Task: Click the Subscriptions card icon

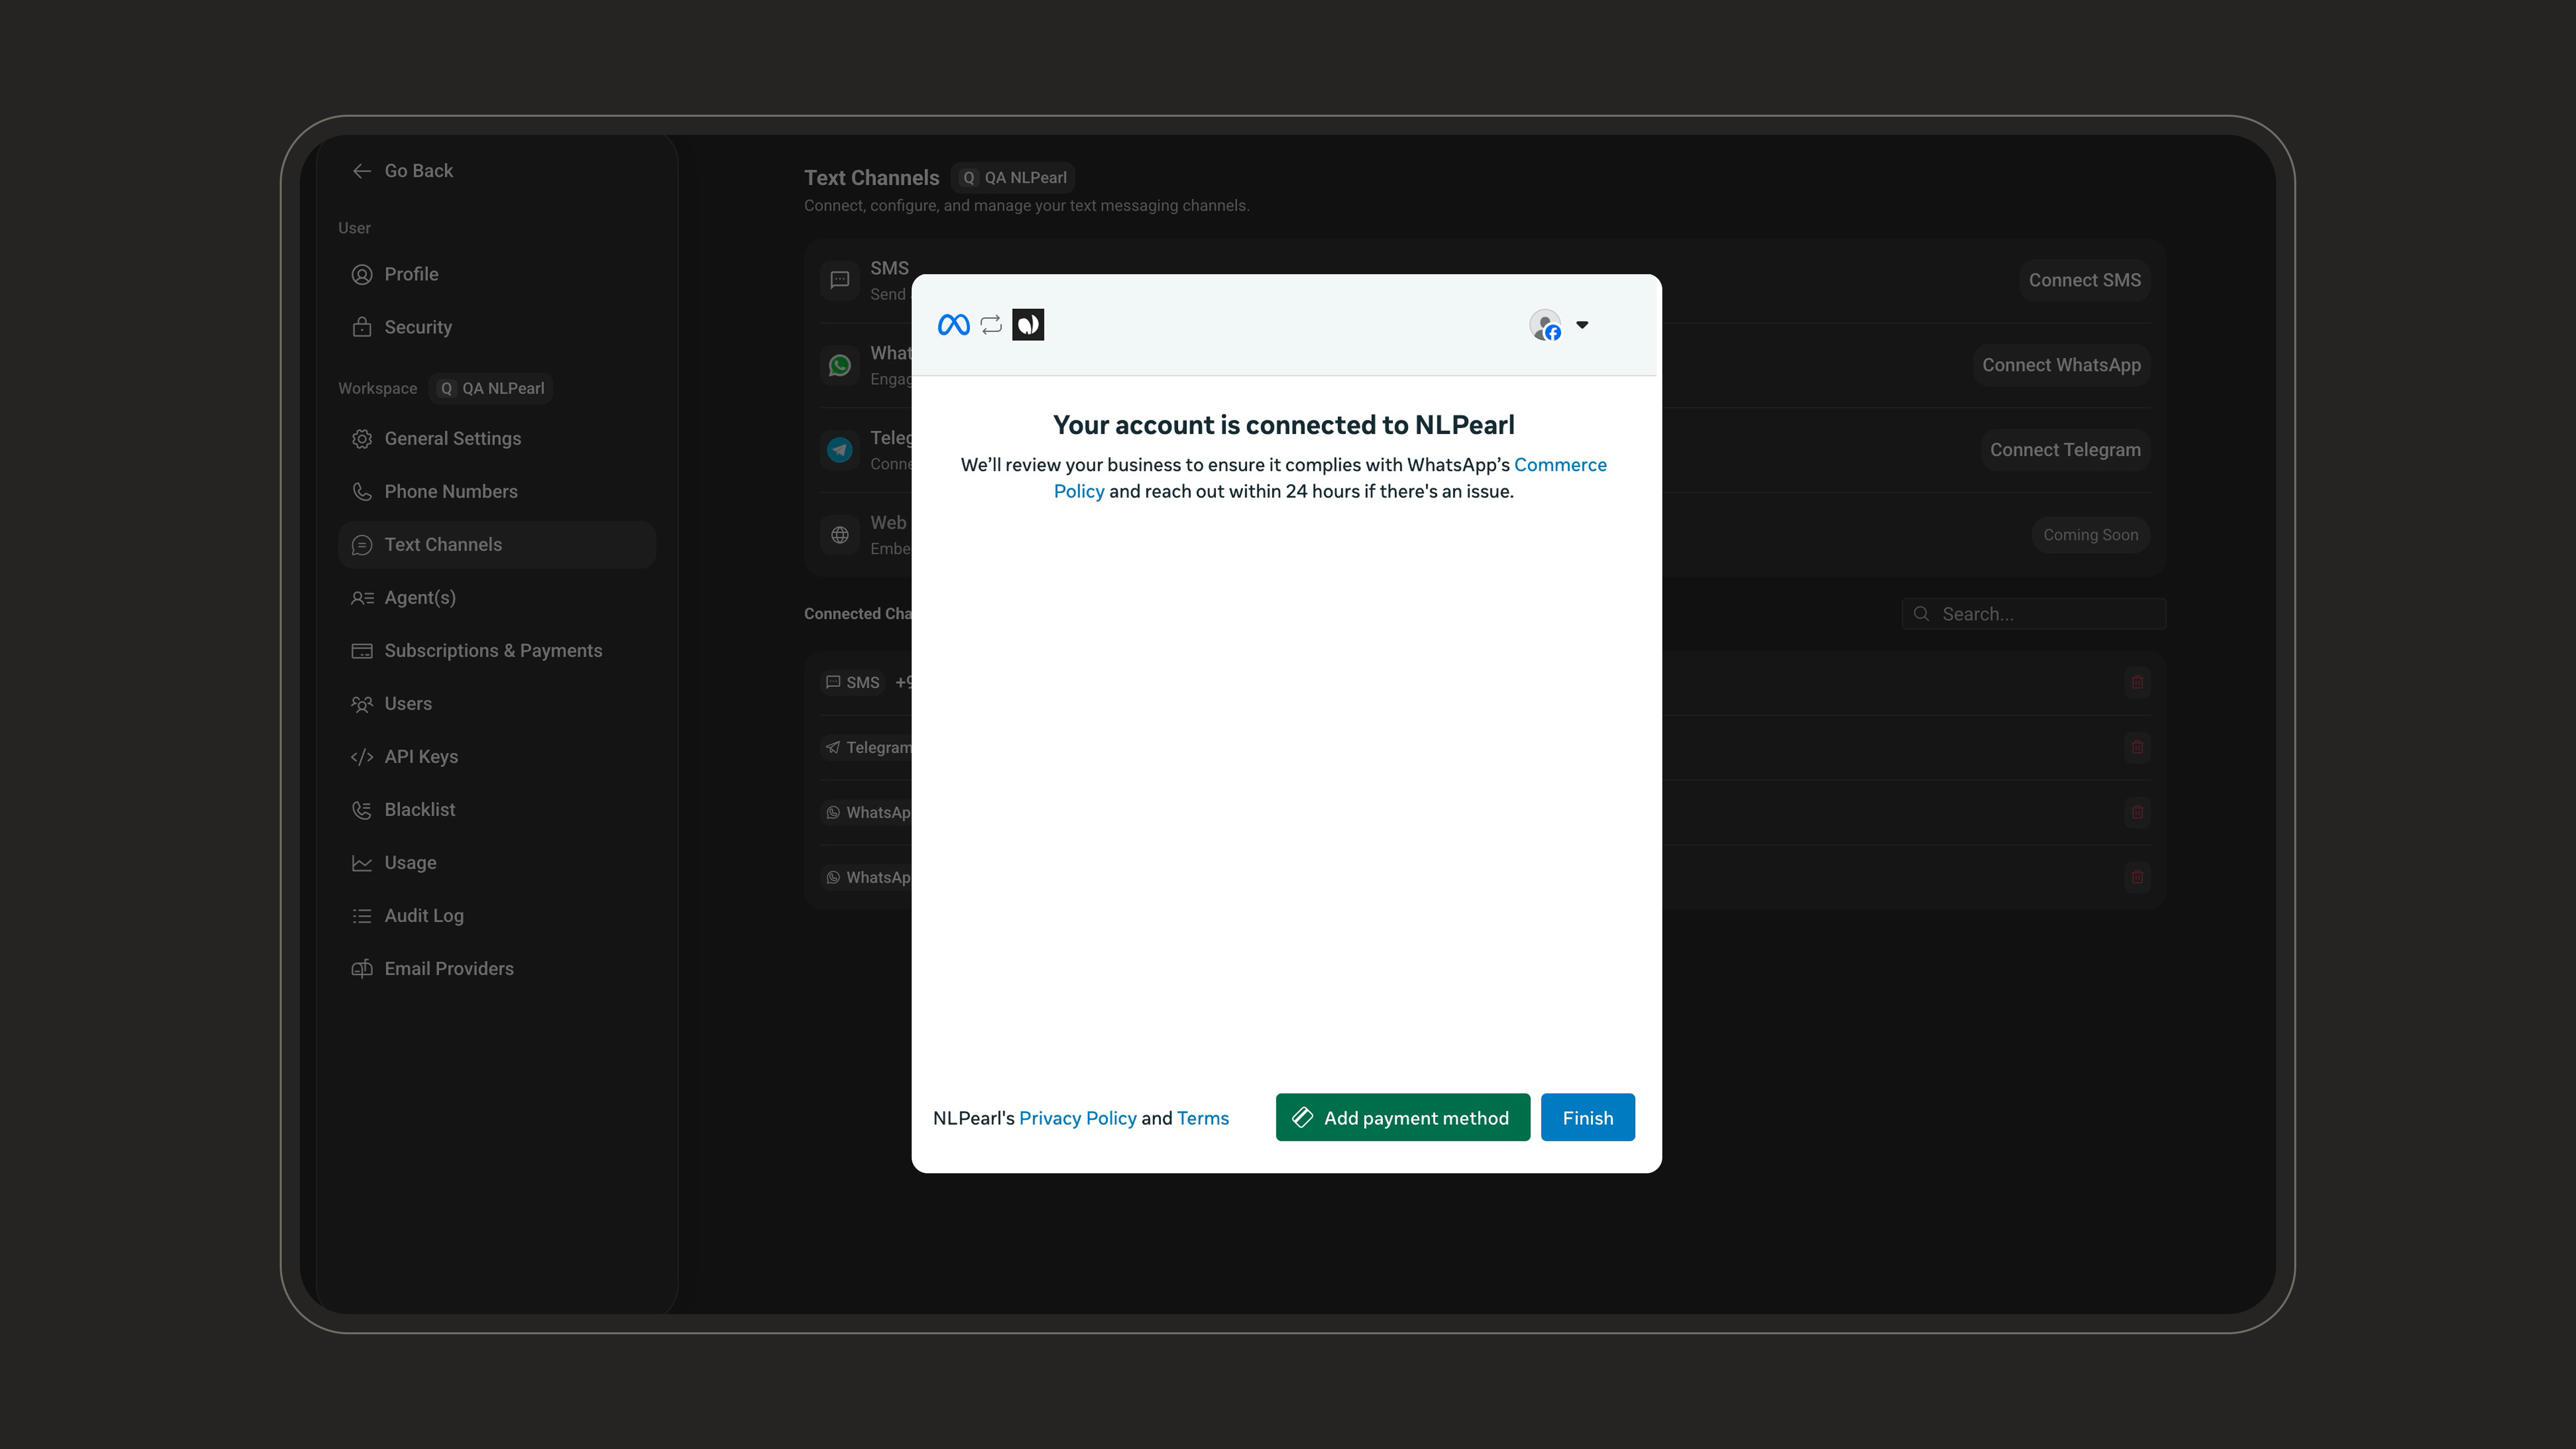Action: 362,650
